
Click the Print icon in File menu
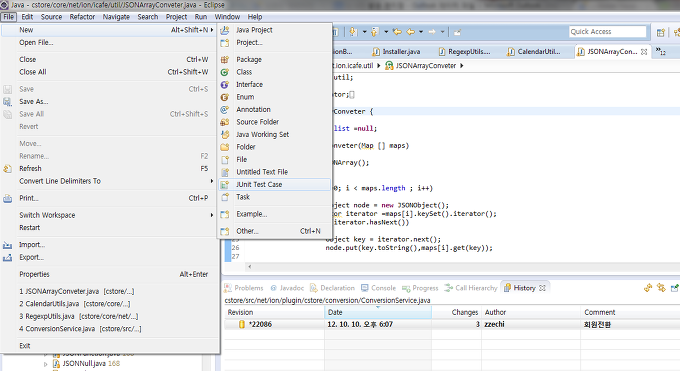[7, 198]
